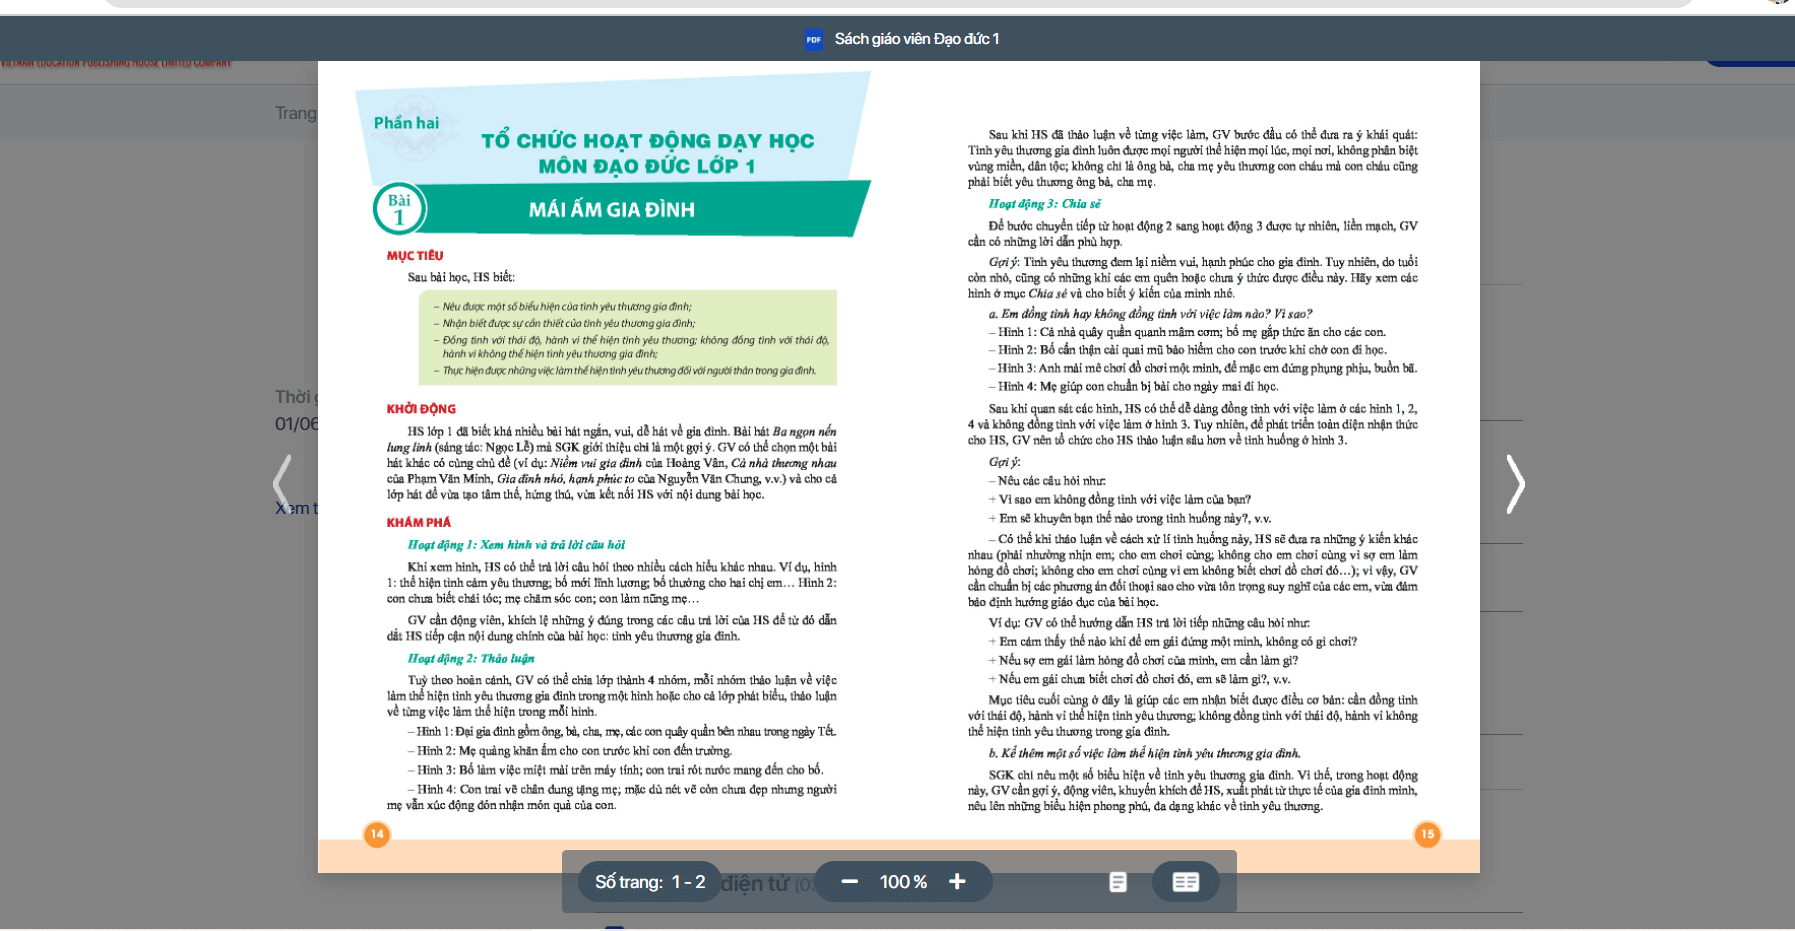Switch to single-page view icon

click(1118, 882)
